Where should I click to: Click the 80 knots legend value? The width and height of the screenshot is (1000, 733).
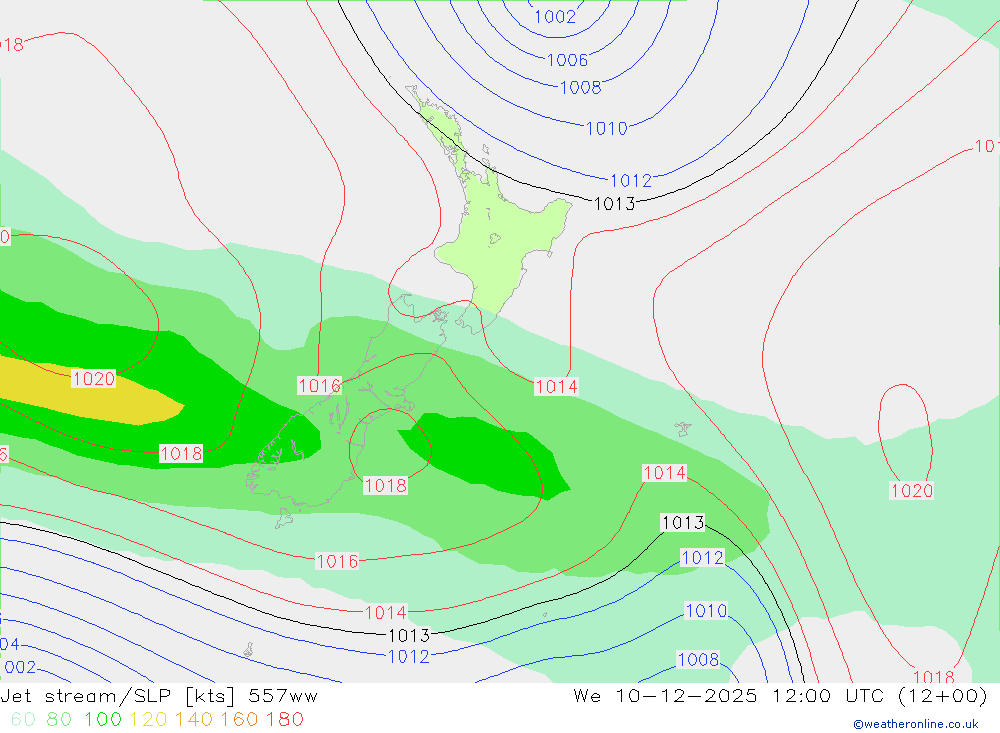point(59,719)
